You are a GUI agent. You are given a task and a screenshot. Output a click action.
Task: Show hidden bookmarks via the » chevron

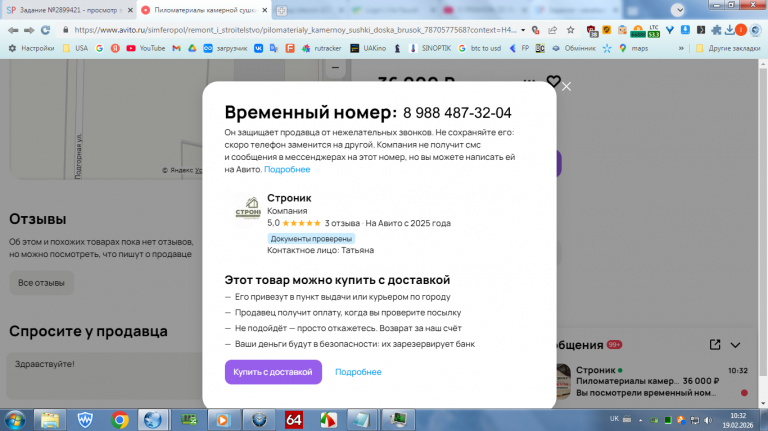click(x=681, y=48)
